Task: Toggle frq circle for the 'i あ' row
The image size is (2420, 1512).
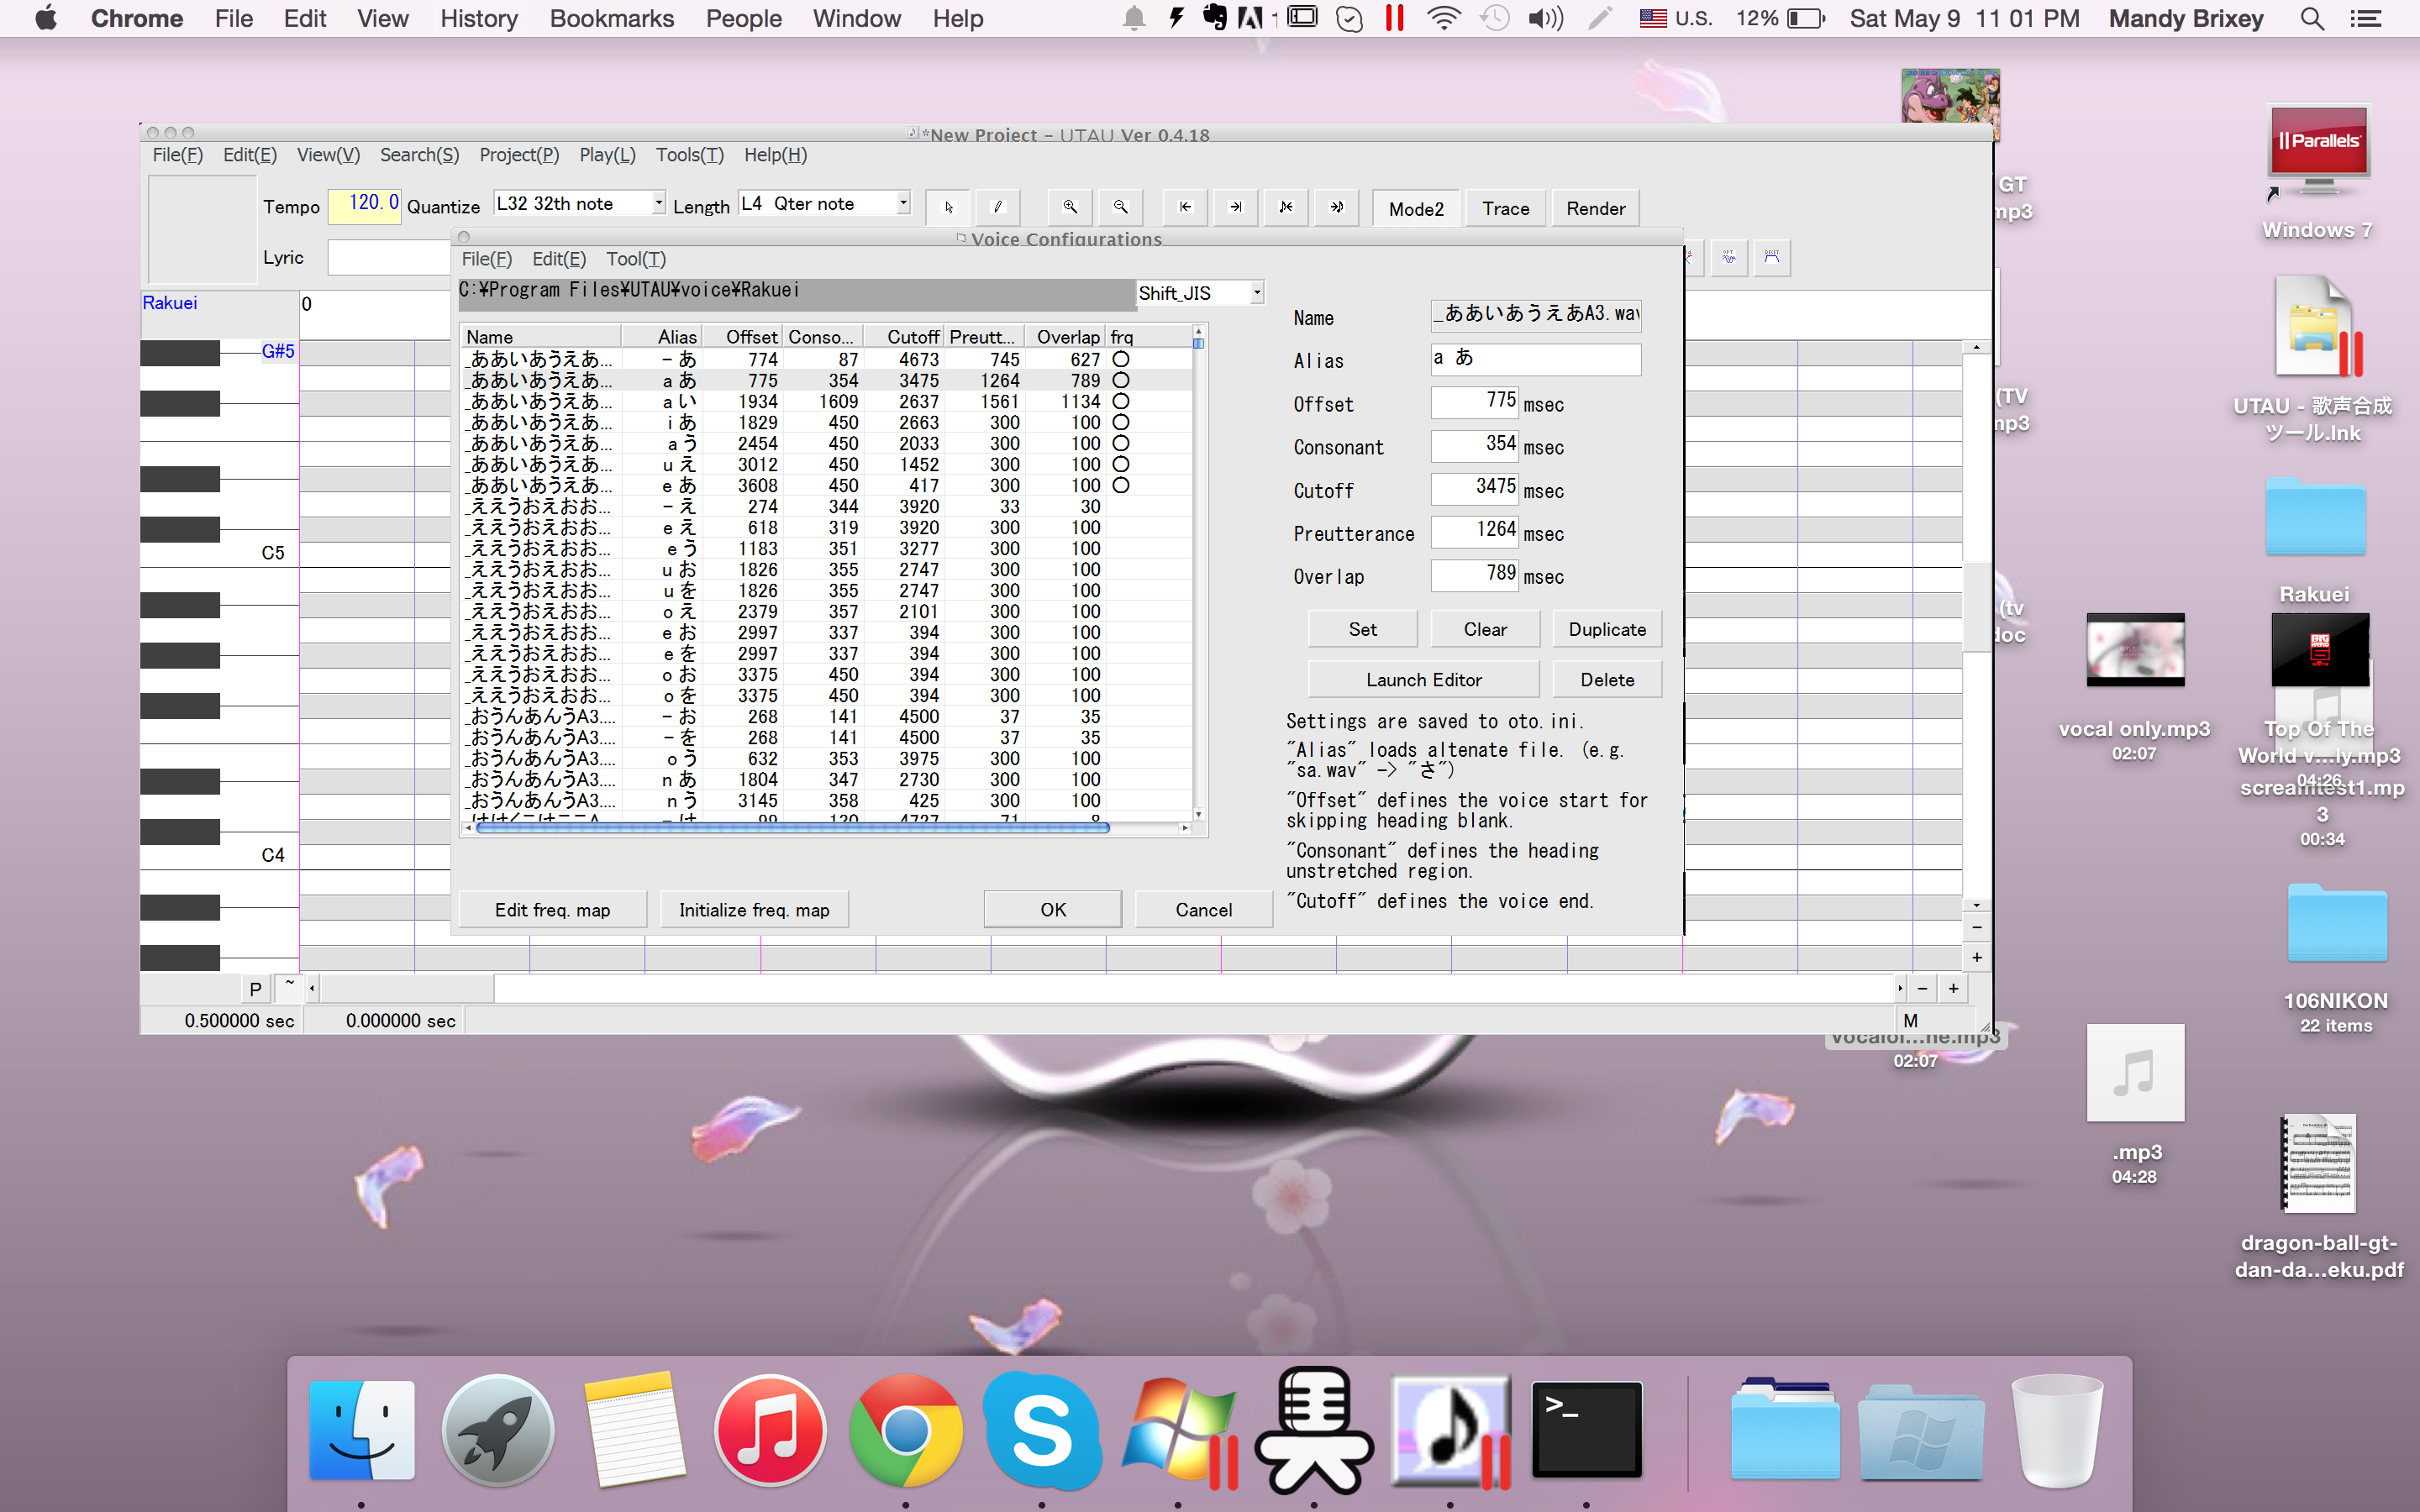Action: click(1121, 422)
